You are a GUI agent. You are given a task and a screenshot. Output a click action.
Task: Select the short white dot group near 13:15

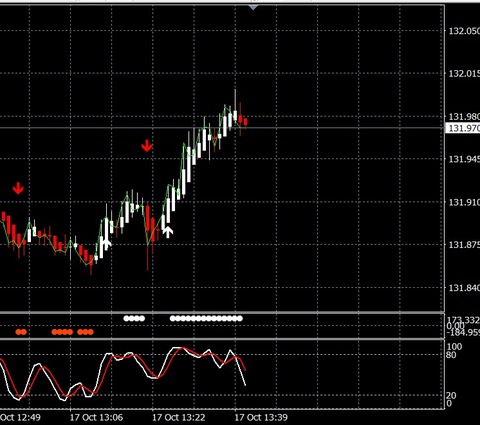pos(134,318)
